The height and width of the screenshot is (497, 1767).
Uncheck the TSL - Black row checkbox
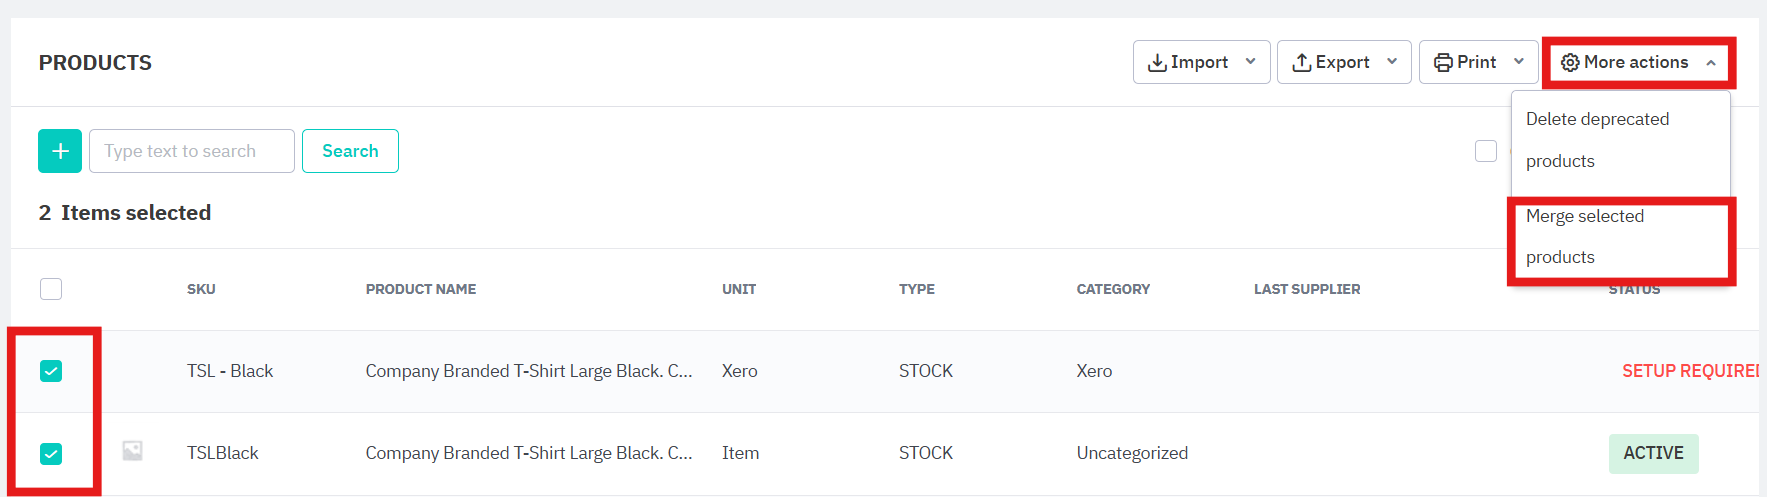coord(51,371)
